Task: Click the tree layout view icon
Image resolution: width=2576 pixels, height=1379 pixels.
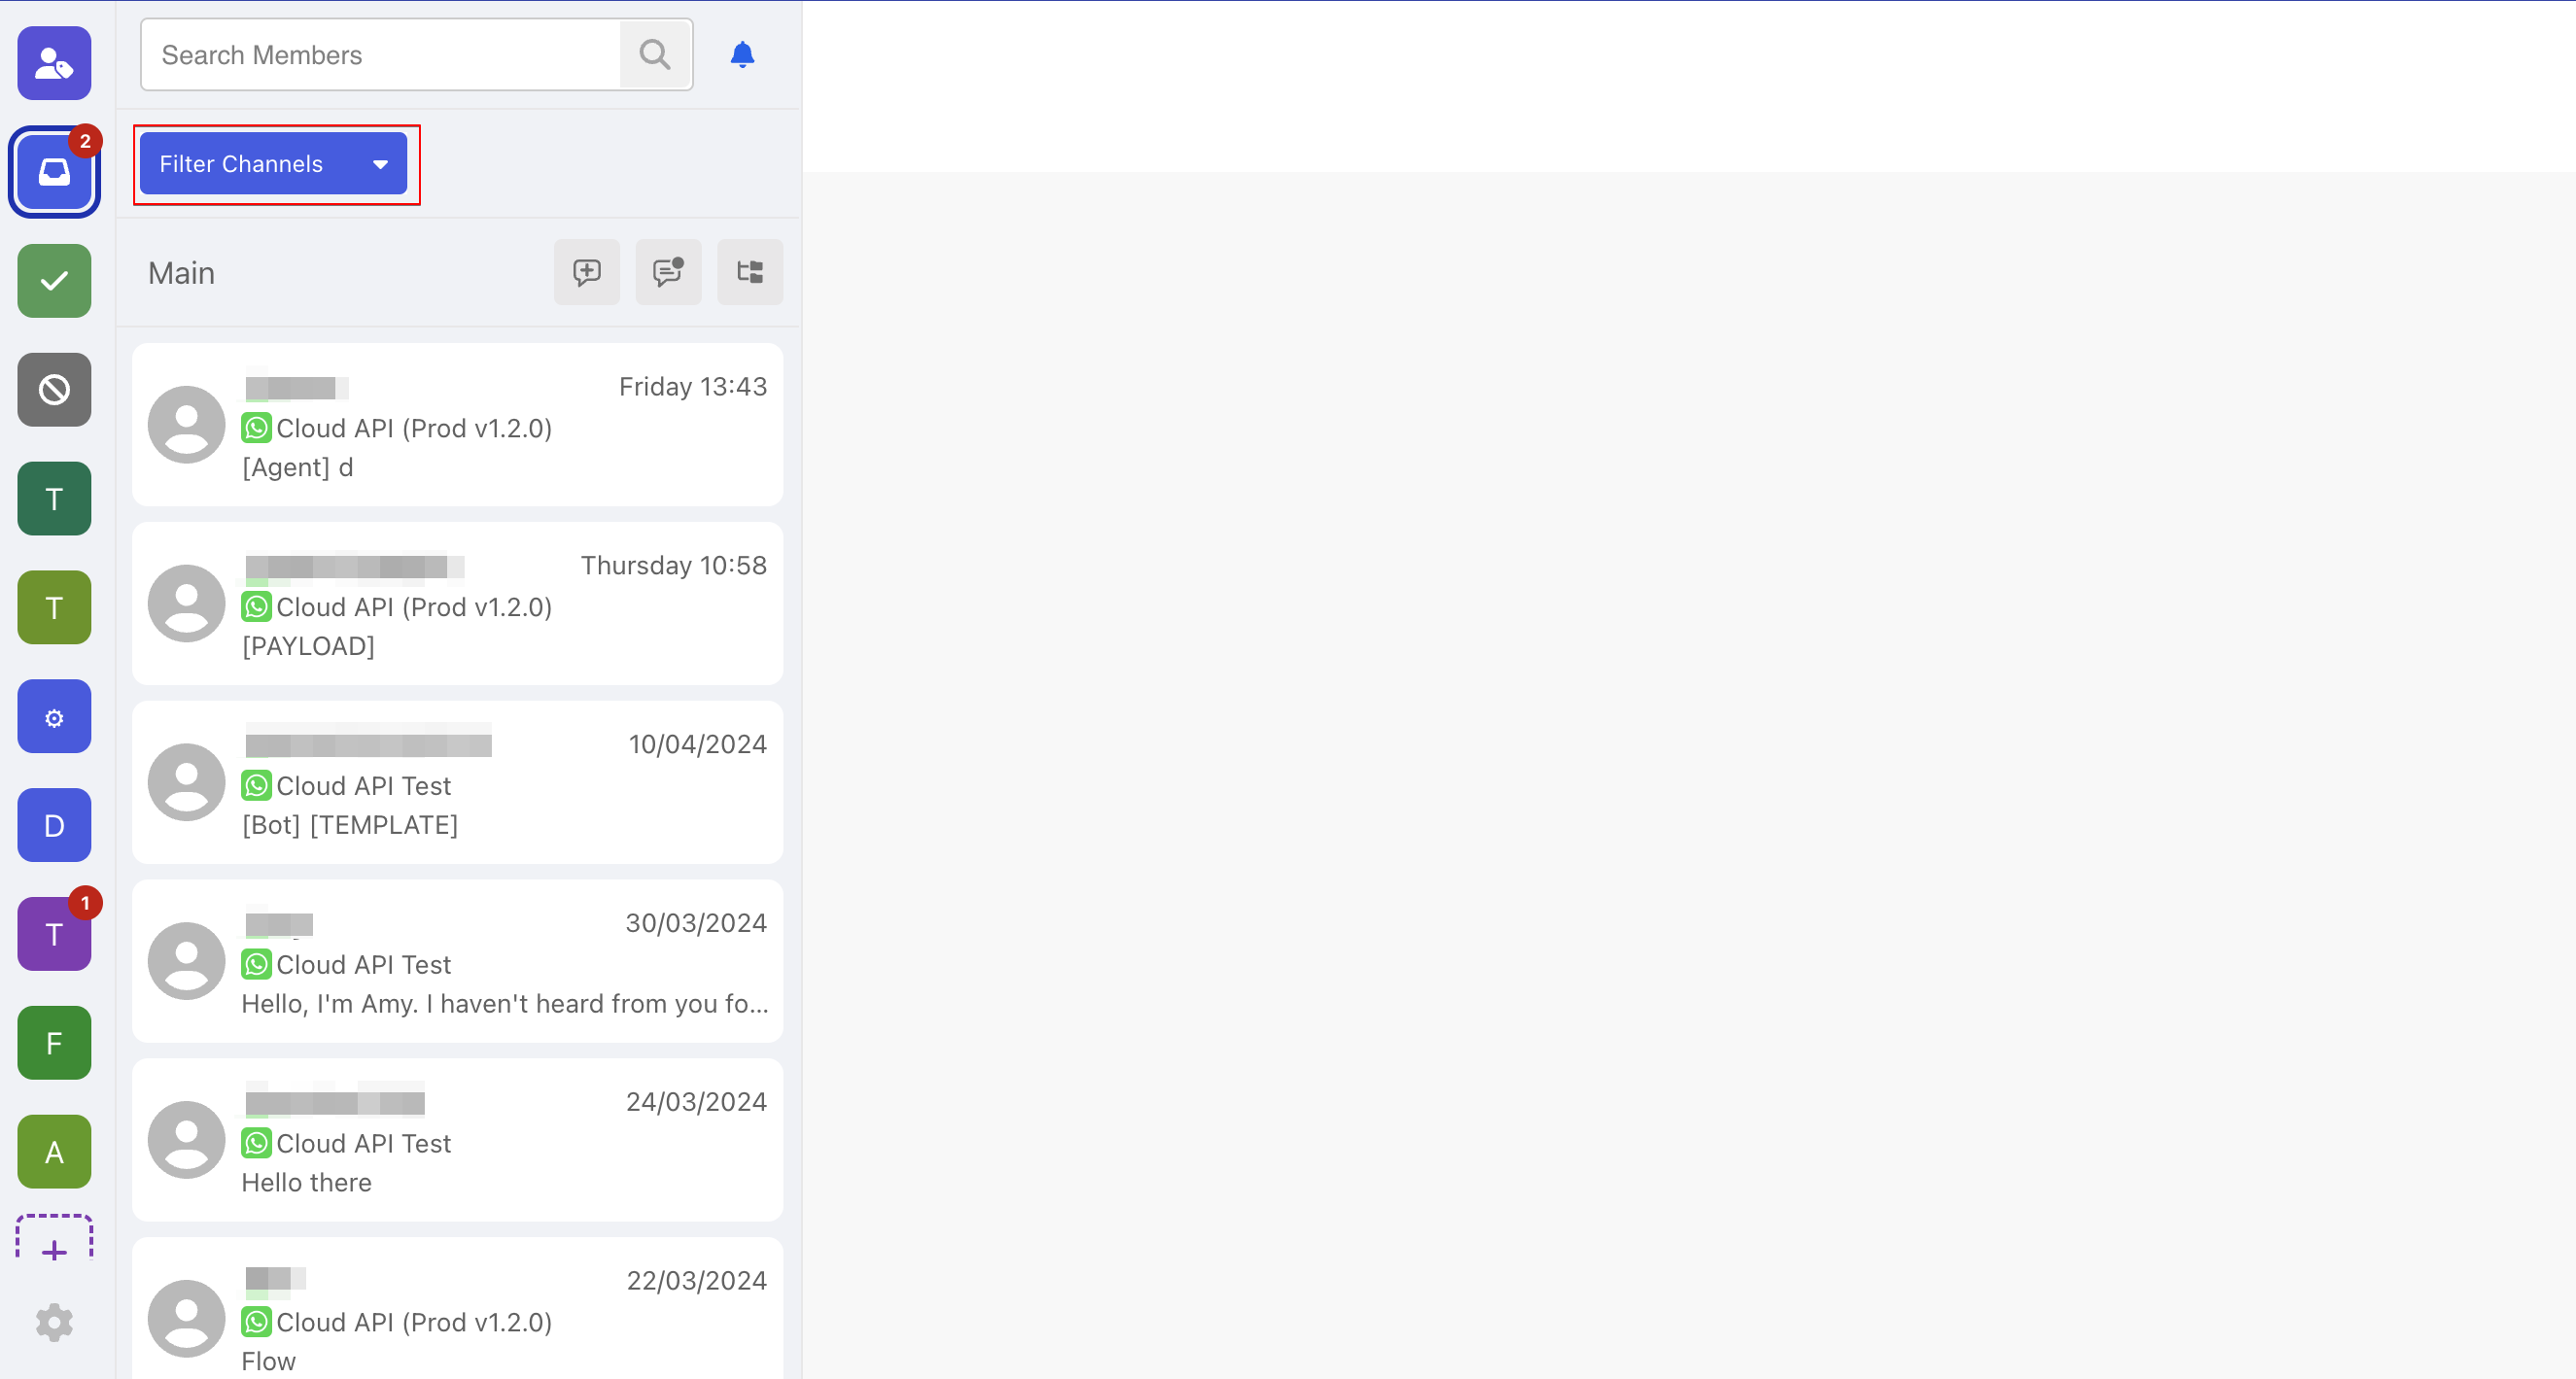Action: pos(750,272)
